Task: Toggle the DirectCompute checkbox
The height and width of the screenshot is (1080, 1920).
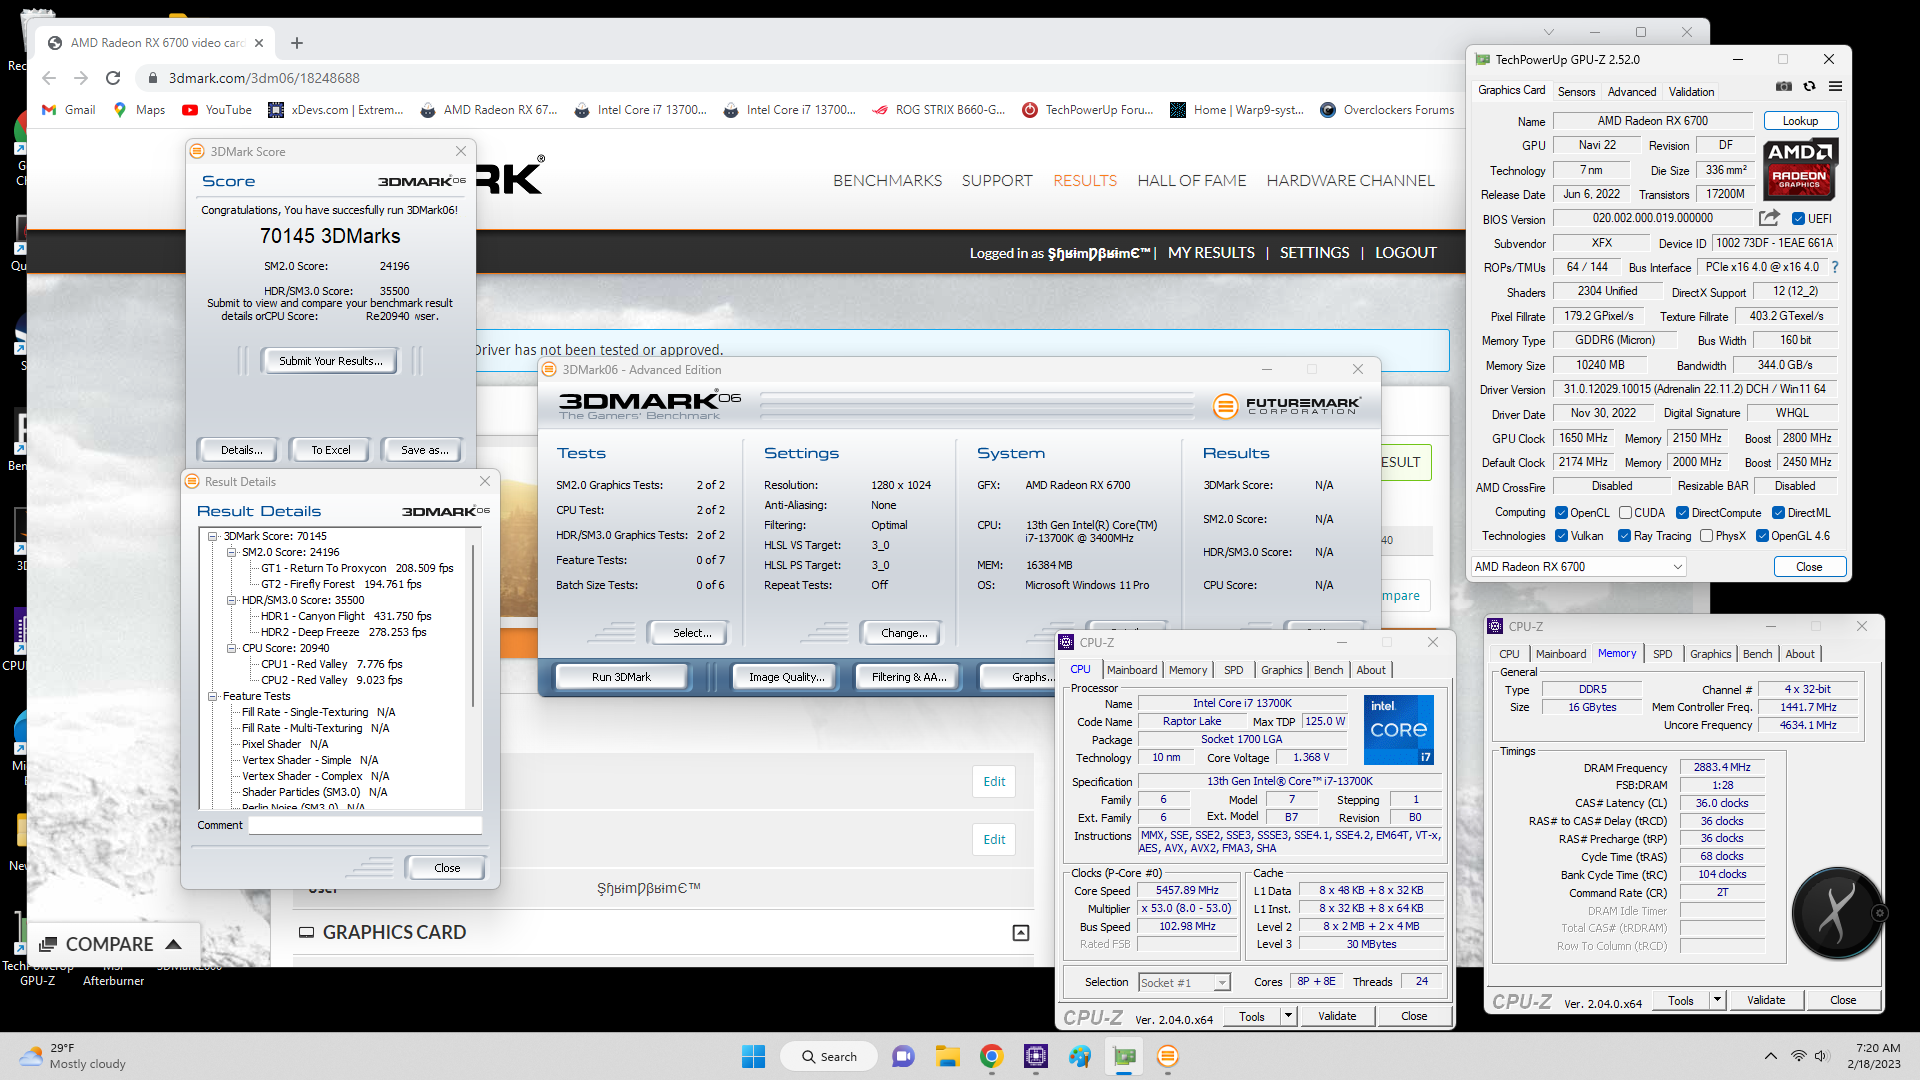Action: tap(1682, 513)
